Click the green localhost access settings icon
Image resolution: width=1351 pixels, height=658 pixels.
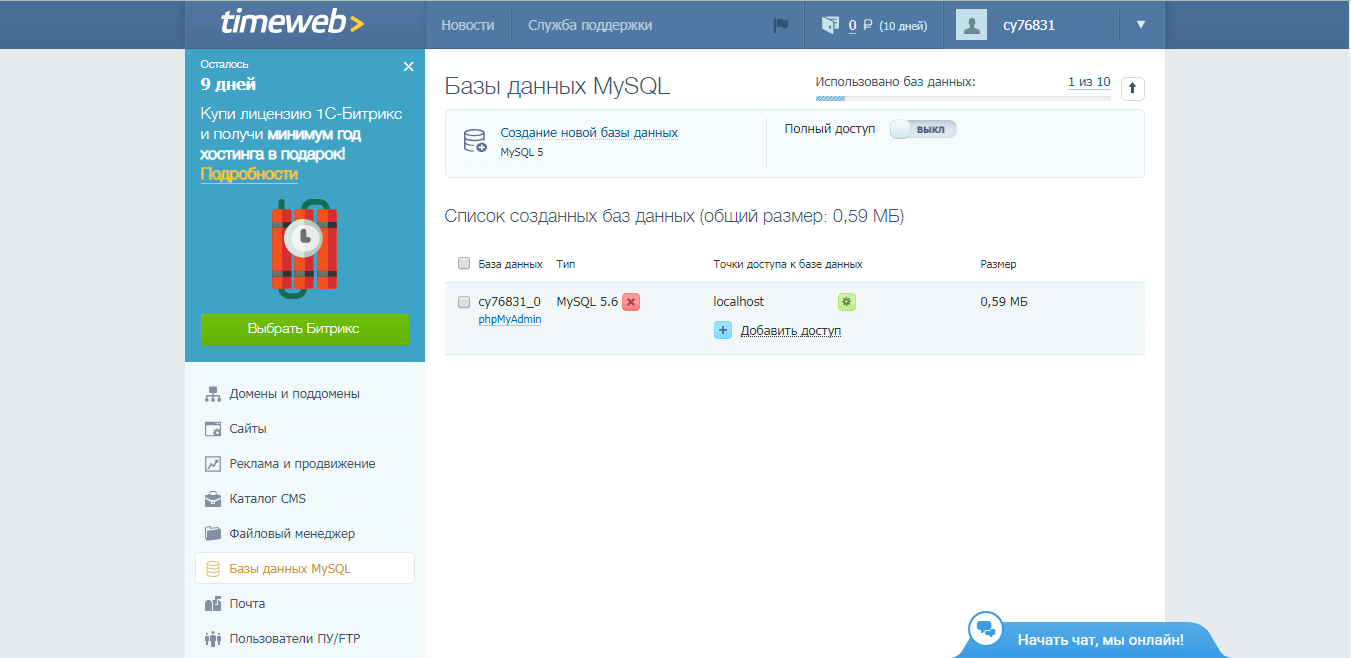coord(847,302)
